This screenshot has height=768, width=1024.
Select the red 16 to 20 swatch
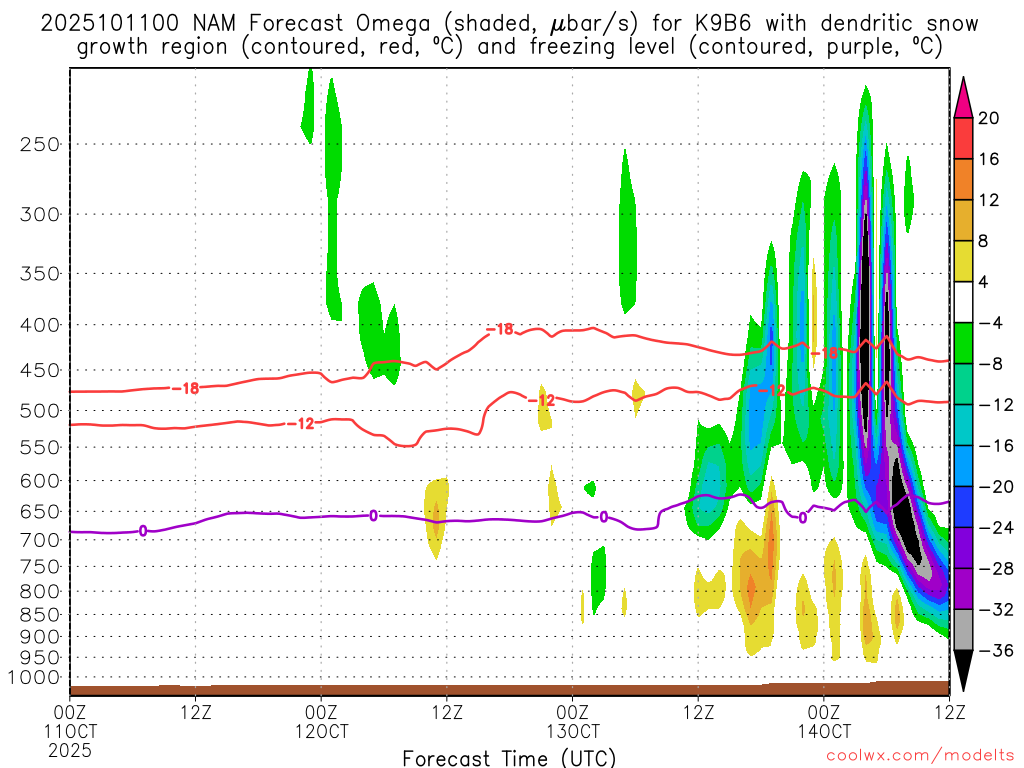pos(963,138)
